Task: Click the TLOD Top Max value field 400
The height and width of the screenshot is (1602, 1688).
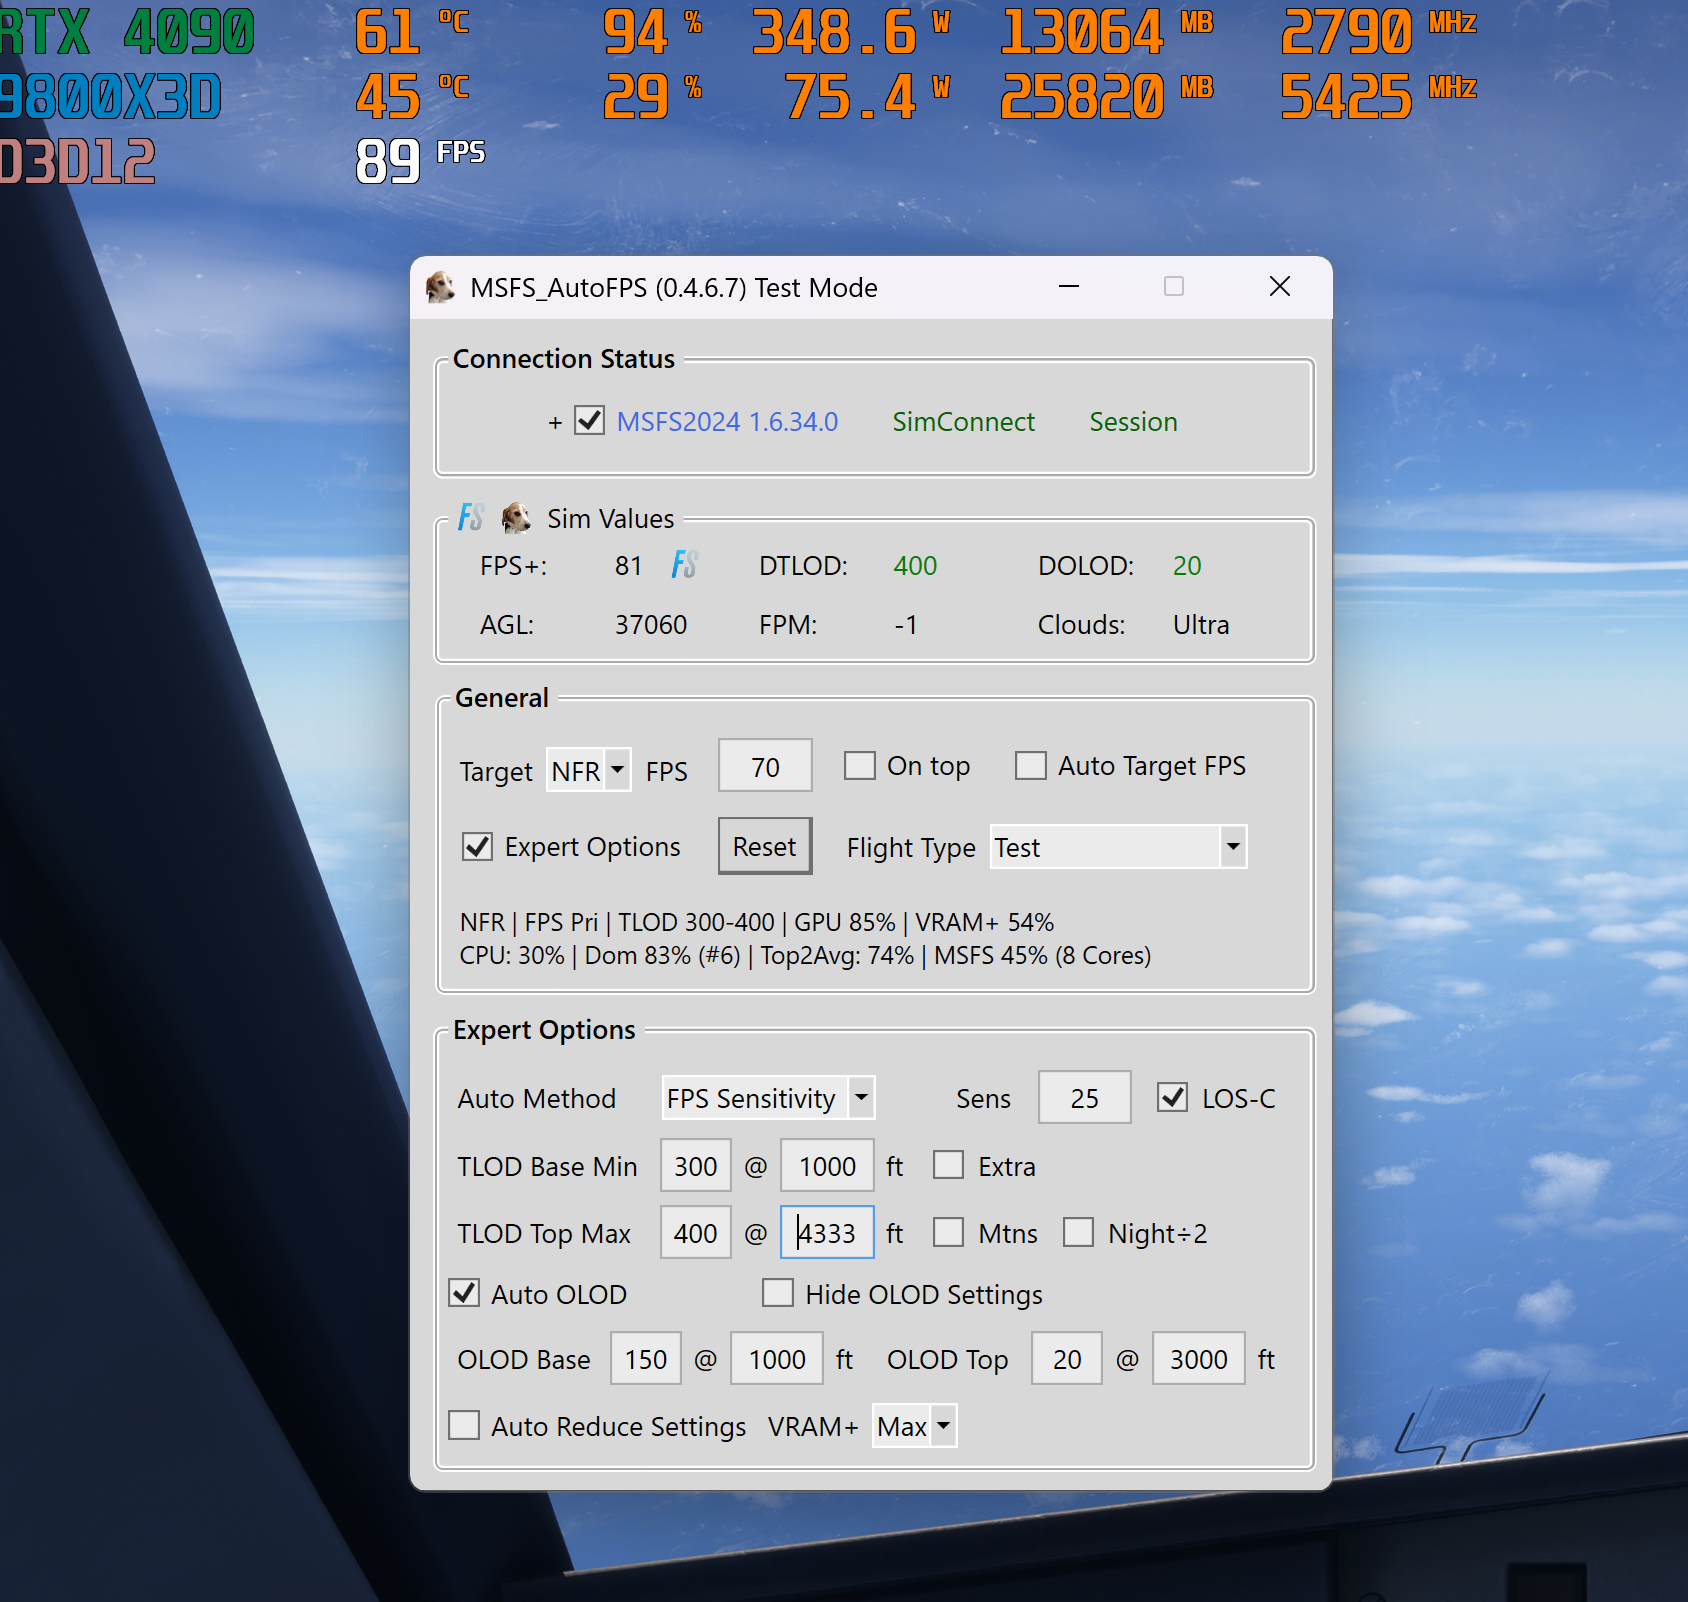Action: click(x=696, y=1233)
